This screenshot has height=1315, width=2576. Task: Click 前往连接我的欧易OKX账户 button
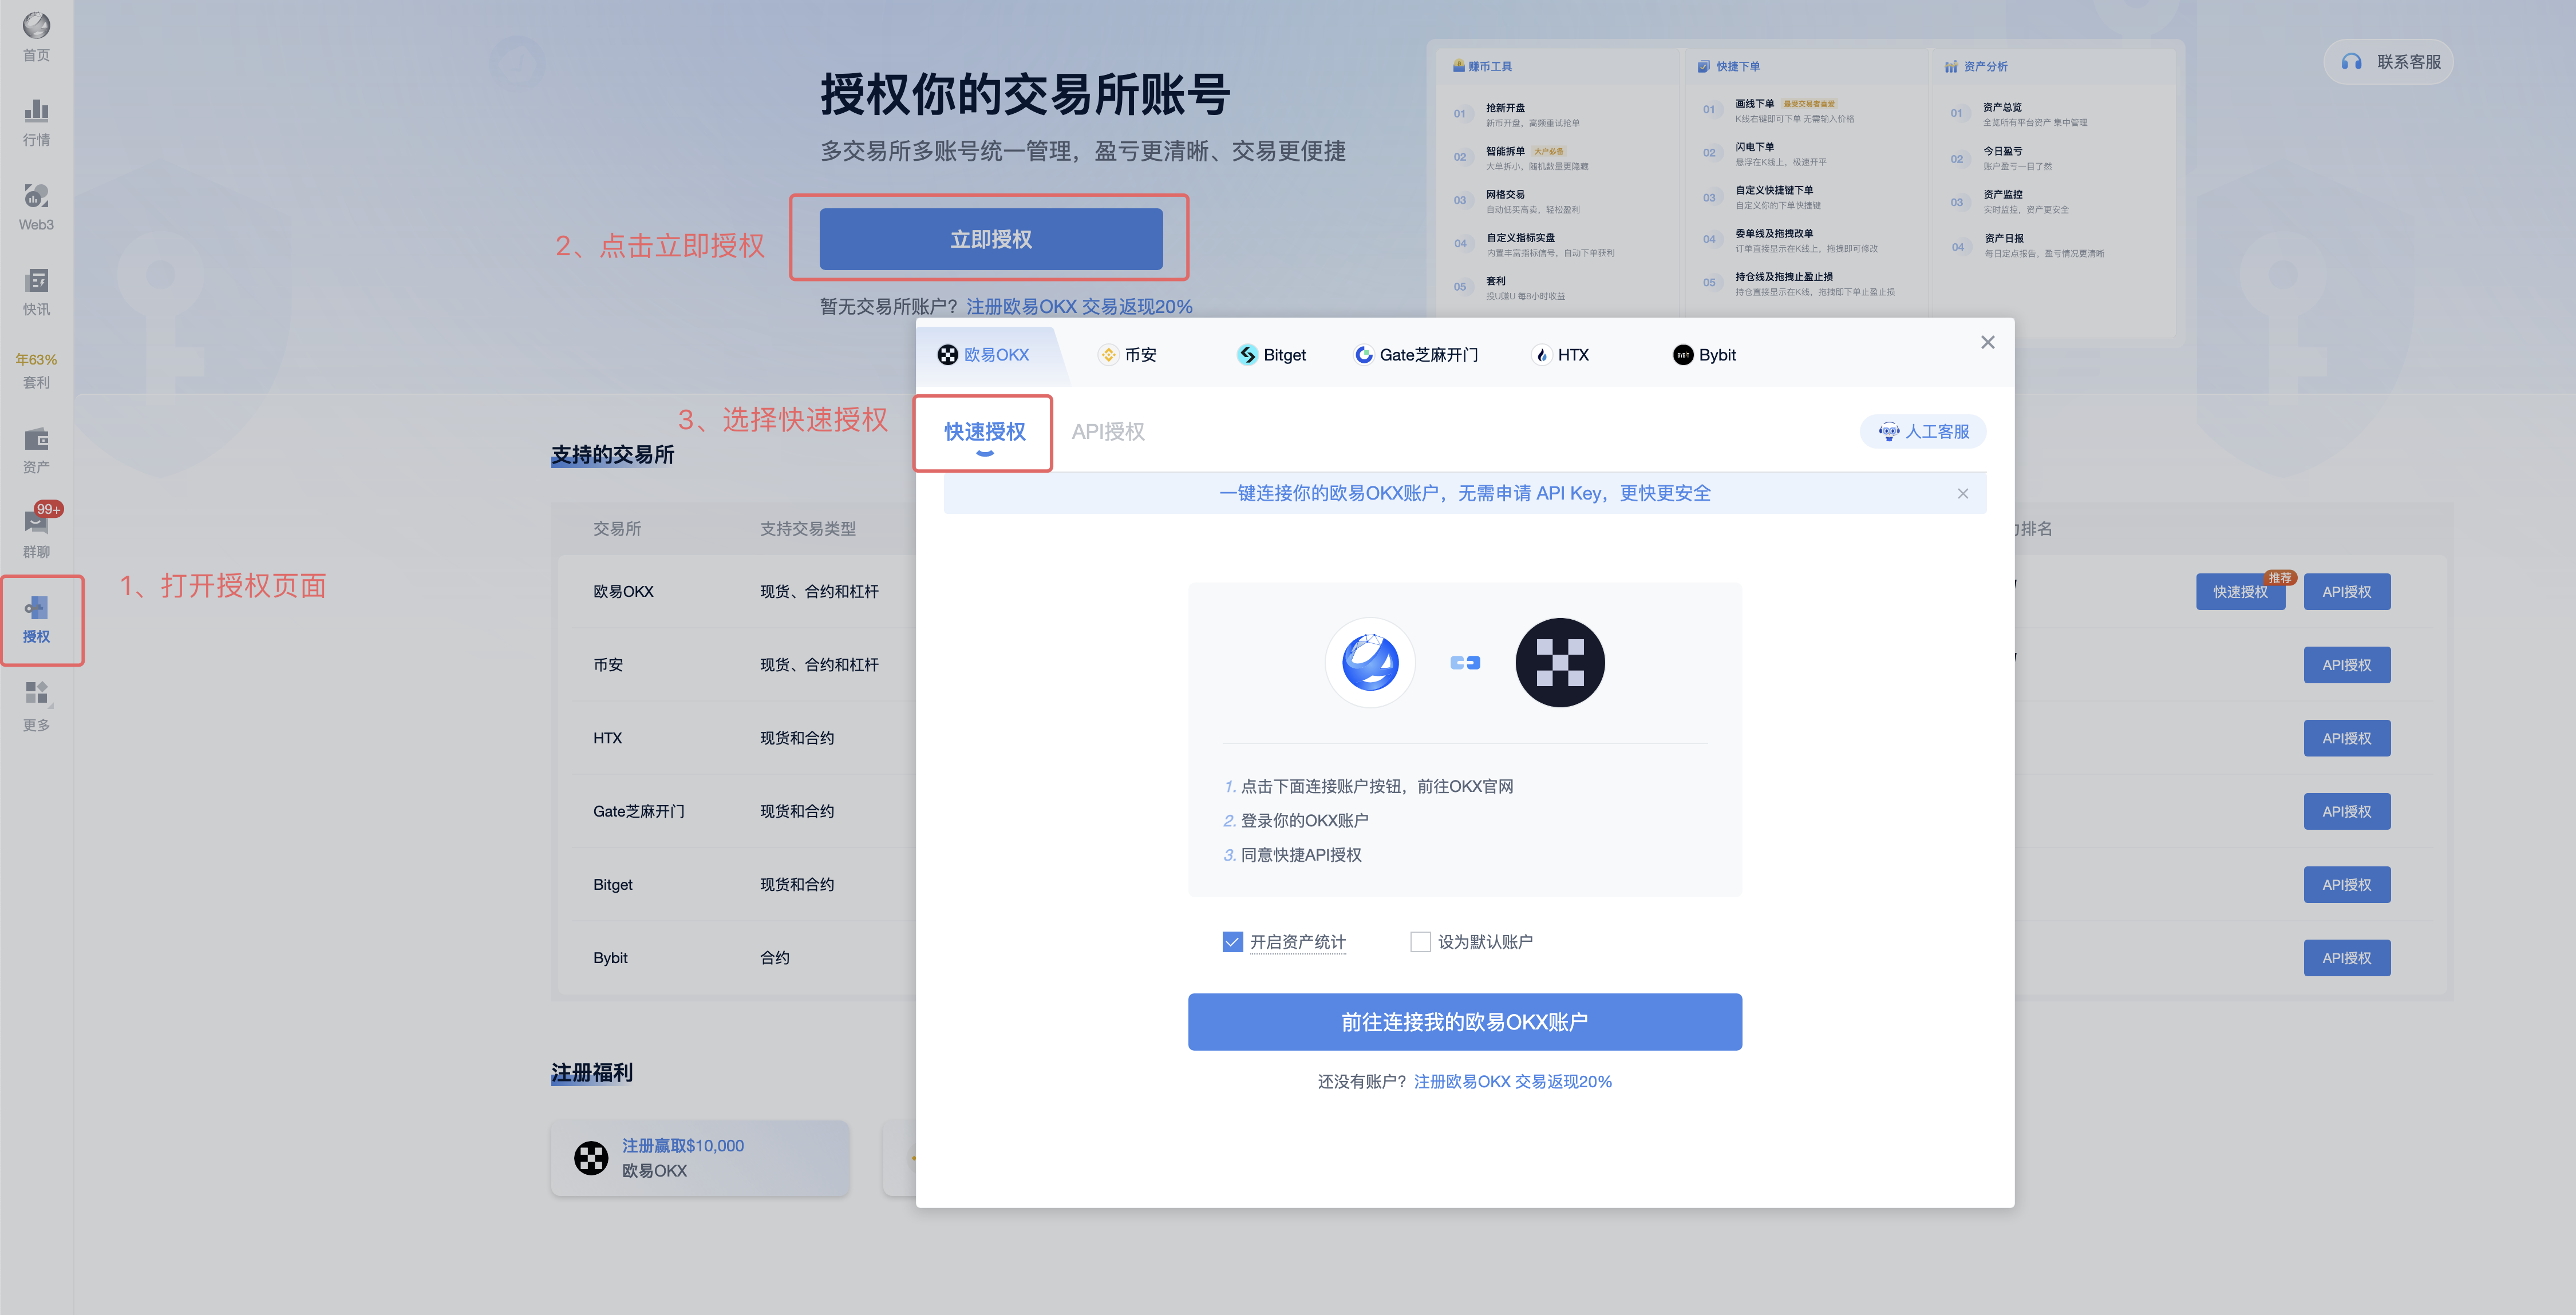pyautogui.click(x=1464, y=1021)
